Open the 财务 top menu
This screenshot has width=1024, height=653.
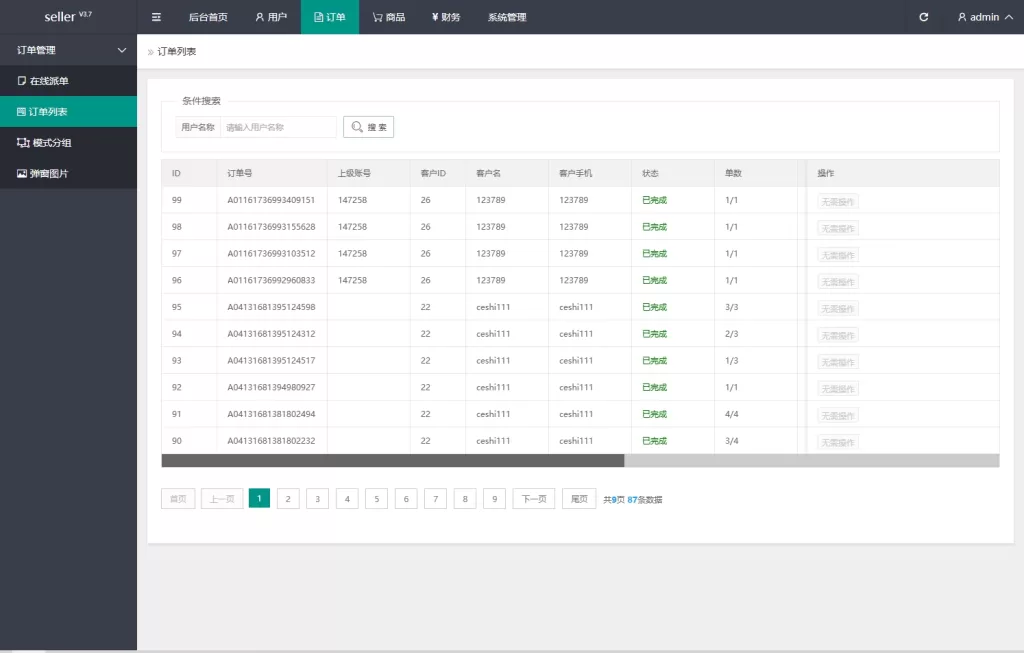coord(446,17)
